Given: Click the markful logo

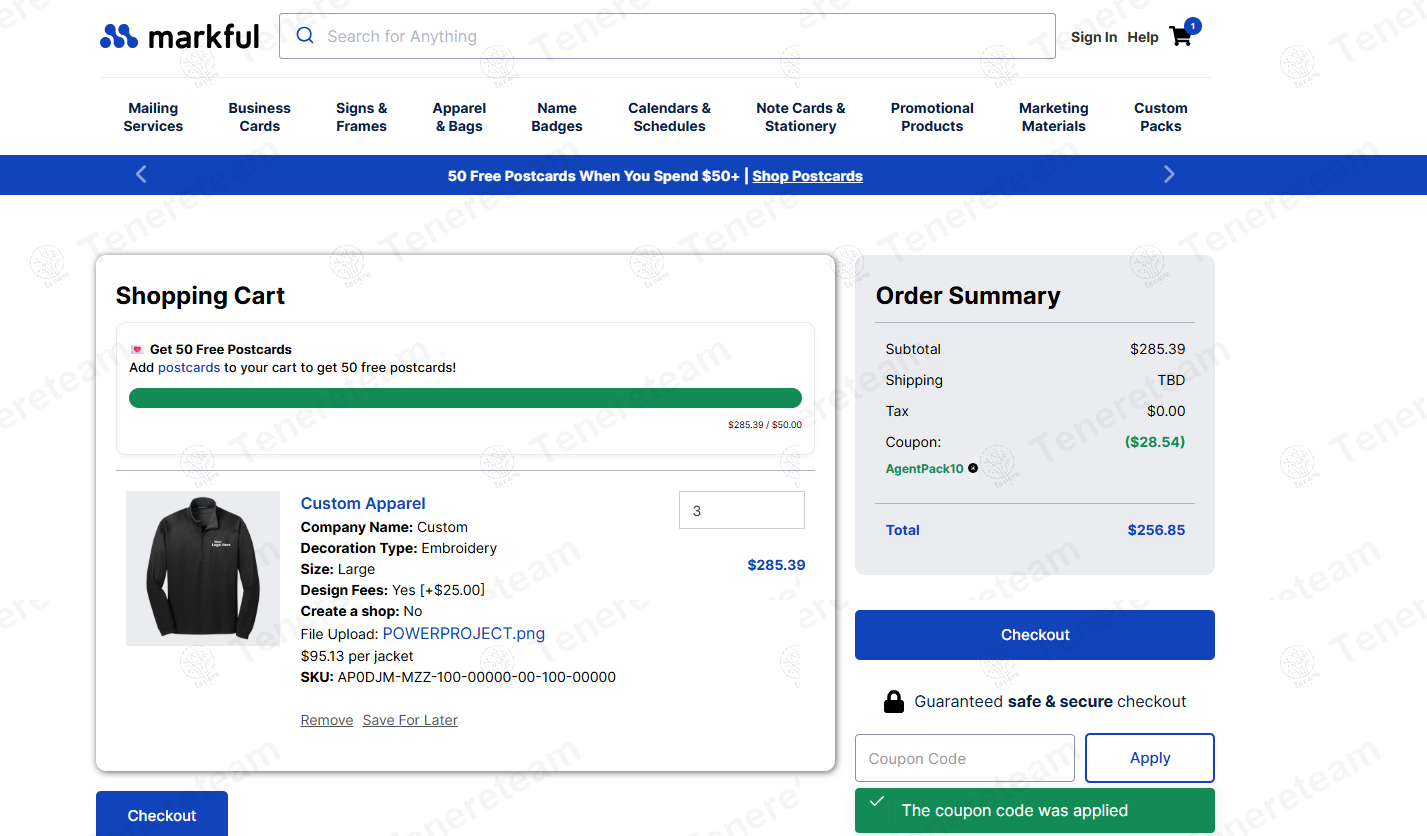Looking at the screenshot, I should click(180, 37).
